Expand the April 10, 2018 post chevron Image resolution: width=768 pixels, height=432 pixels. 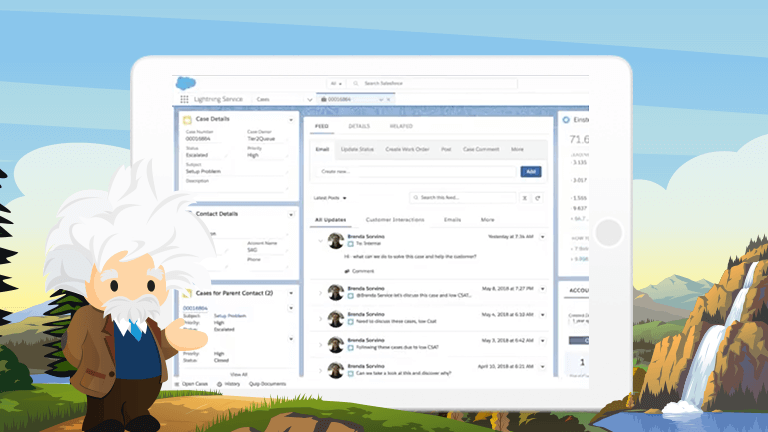pyautogui.click(x=320, y=371)
